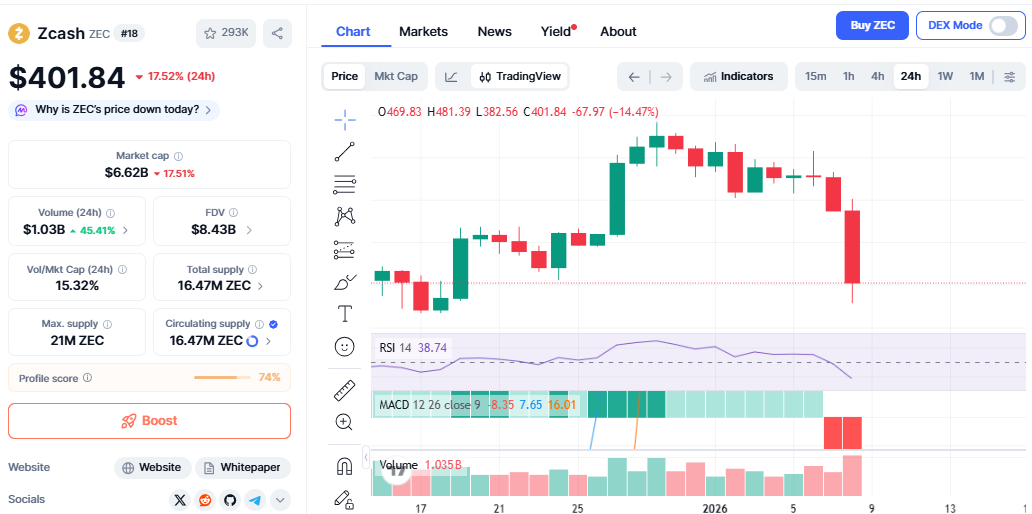Expand the Total supply details arrow

[261, 286]
